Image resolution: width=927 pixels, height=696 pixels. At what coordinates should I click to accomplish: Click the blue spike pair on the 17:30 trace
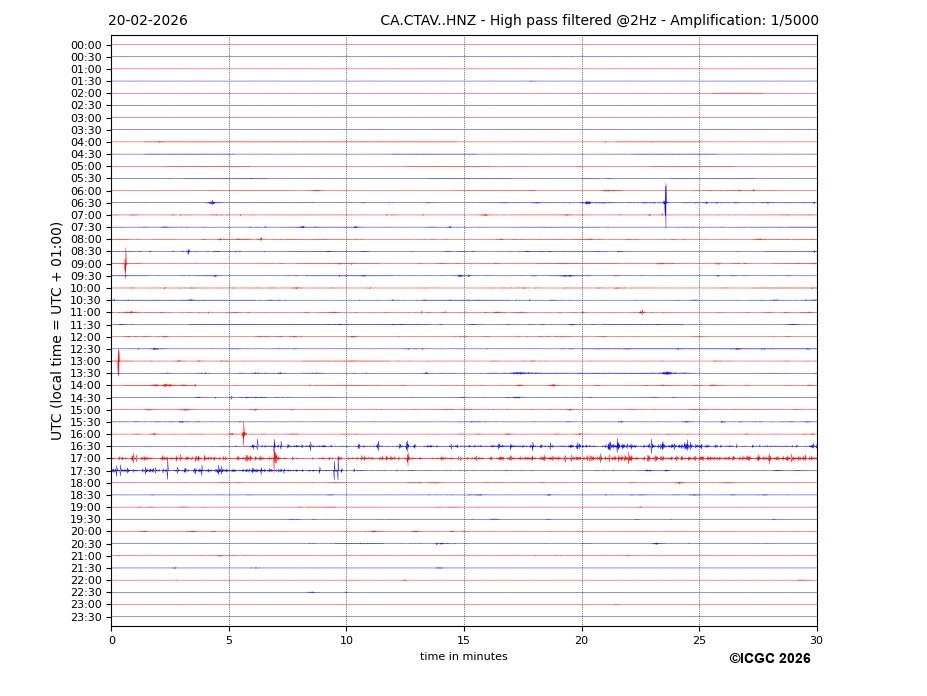[x=336, y=470]
